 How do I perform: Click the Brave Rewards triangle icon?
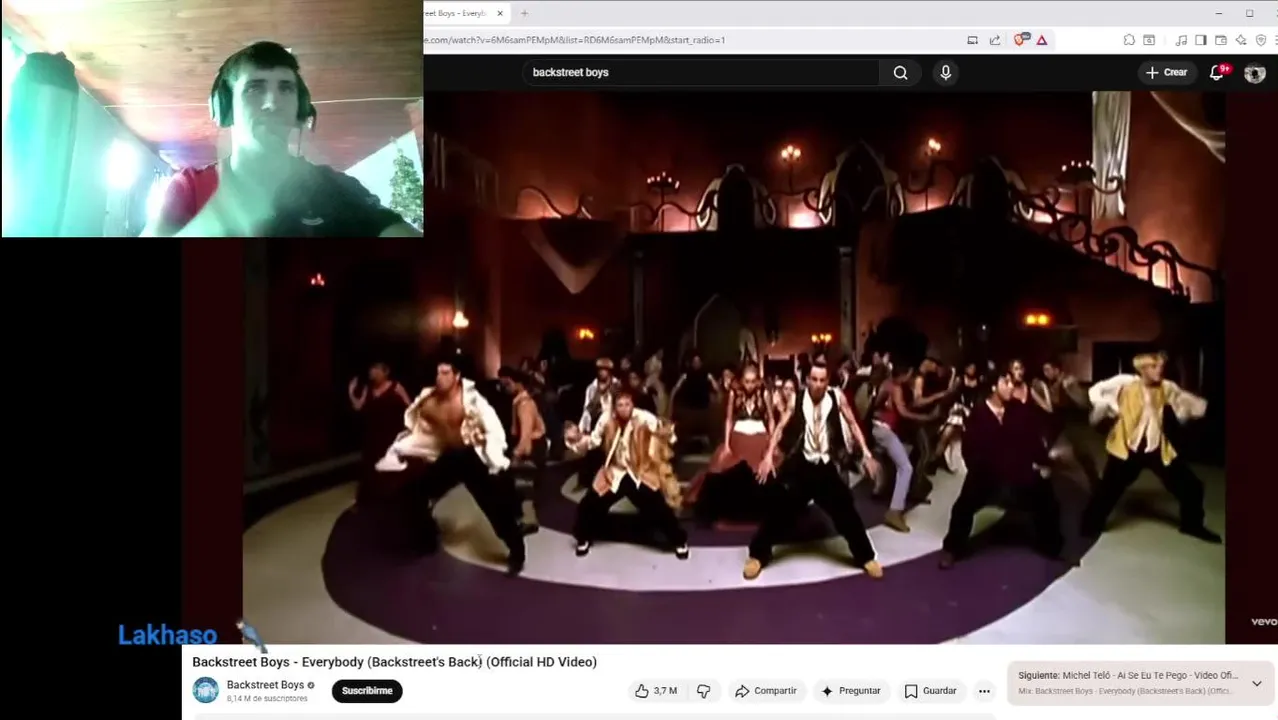tap(1041, 40)
